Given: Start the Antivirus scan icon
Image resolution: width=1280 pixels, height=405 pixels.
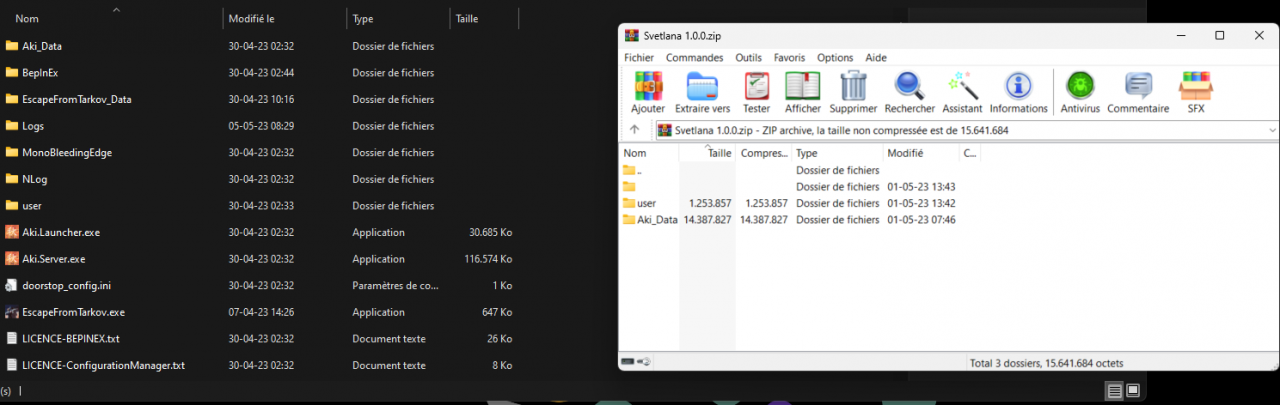Looking at the screenshot, I should click(1079, 91).
